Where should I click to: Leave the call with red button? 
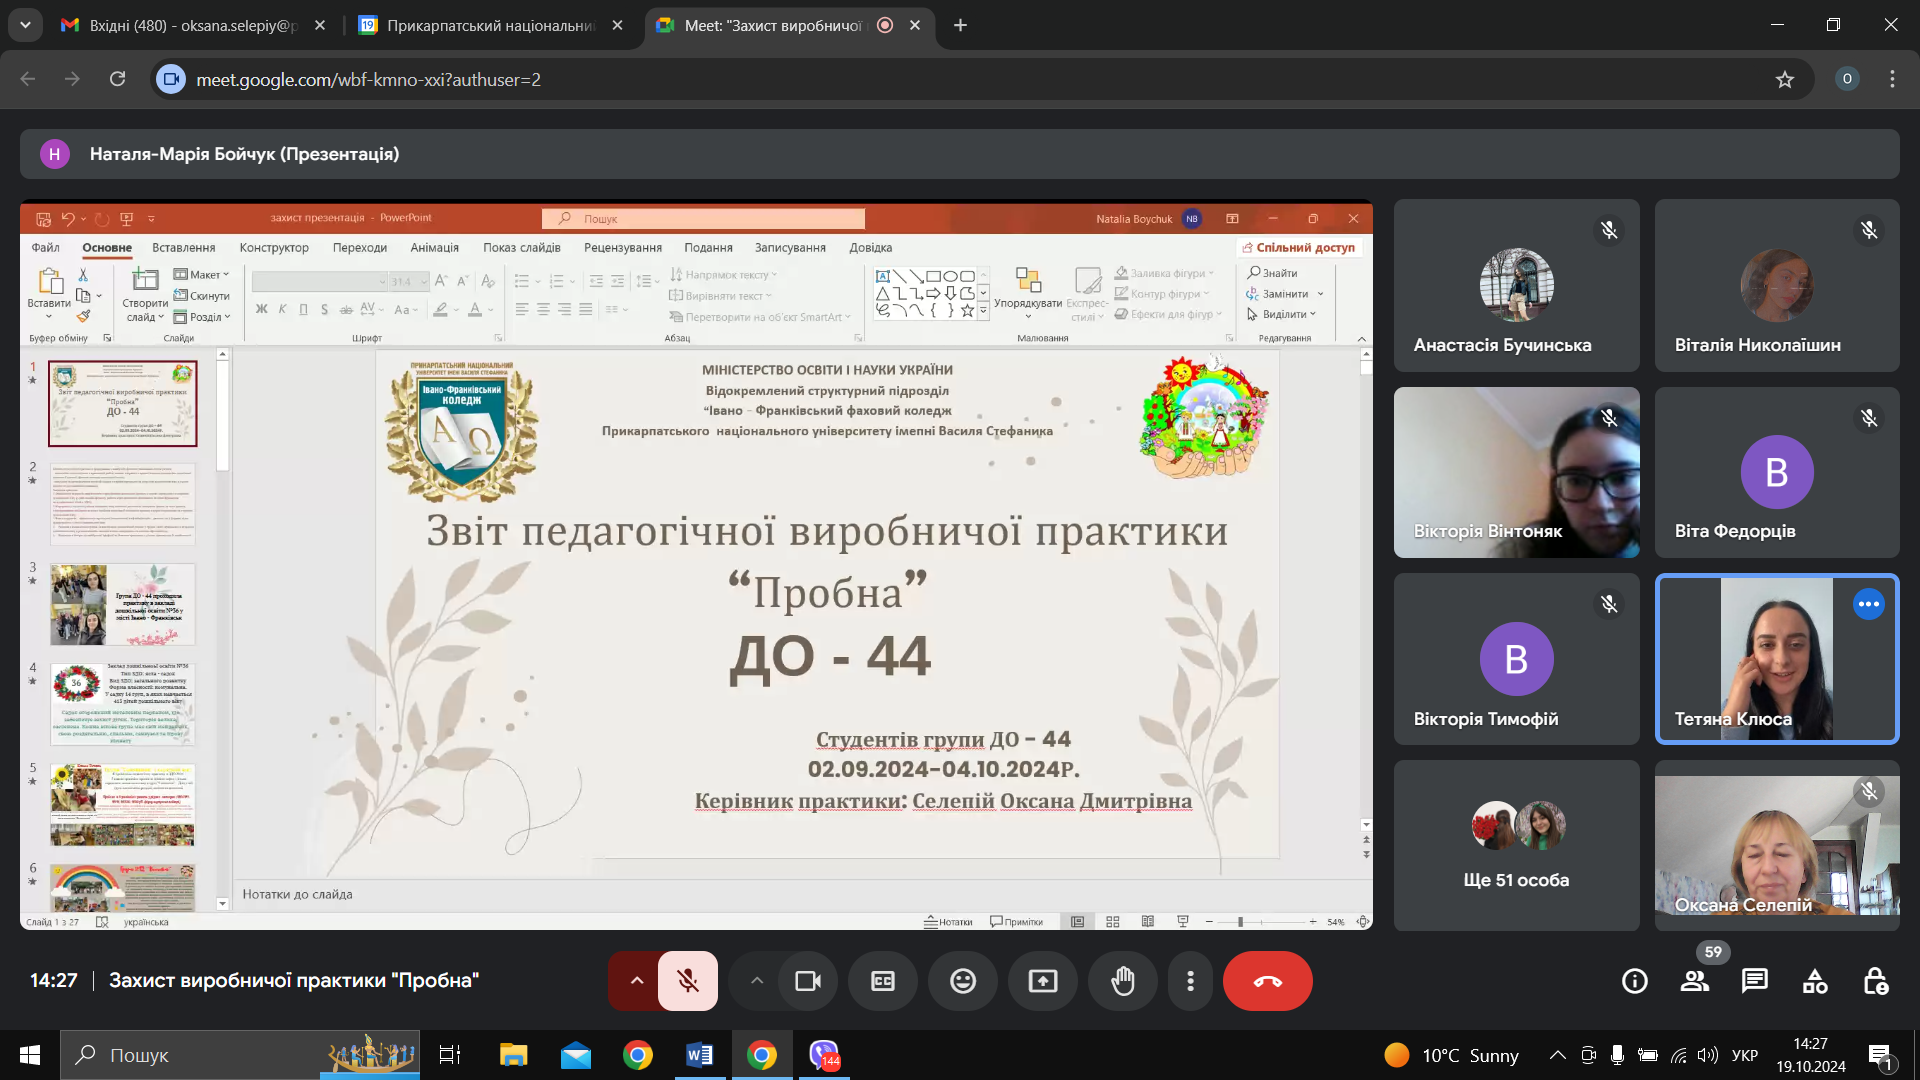(x=1267, y=981)
